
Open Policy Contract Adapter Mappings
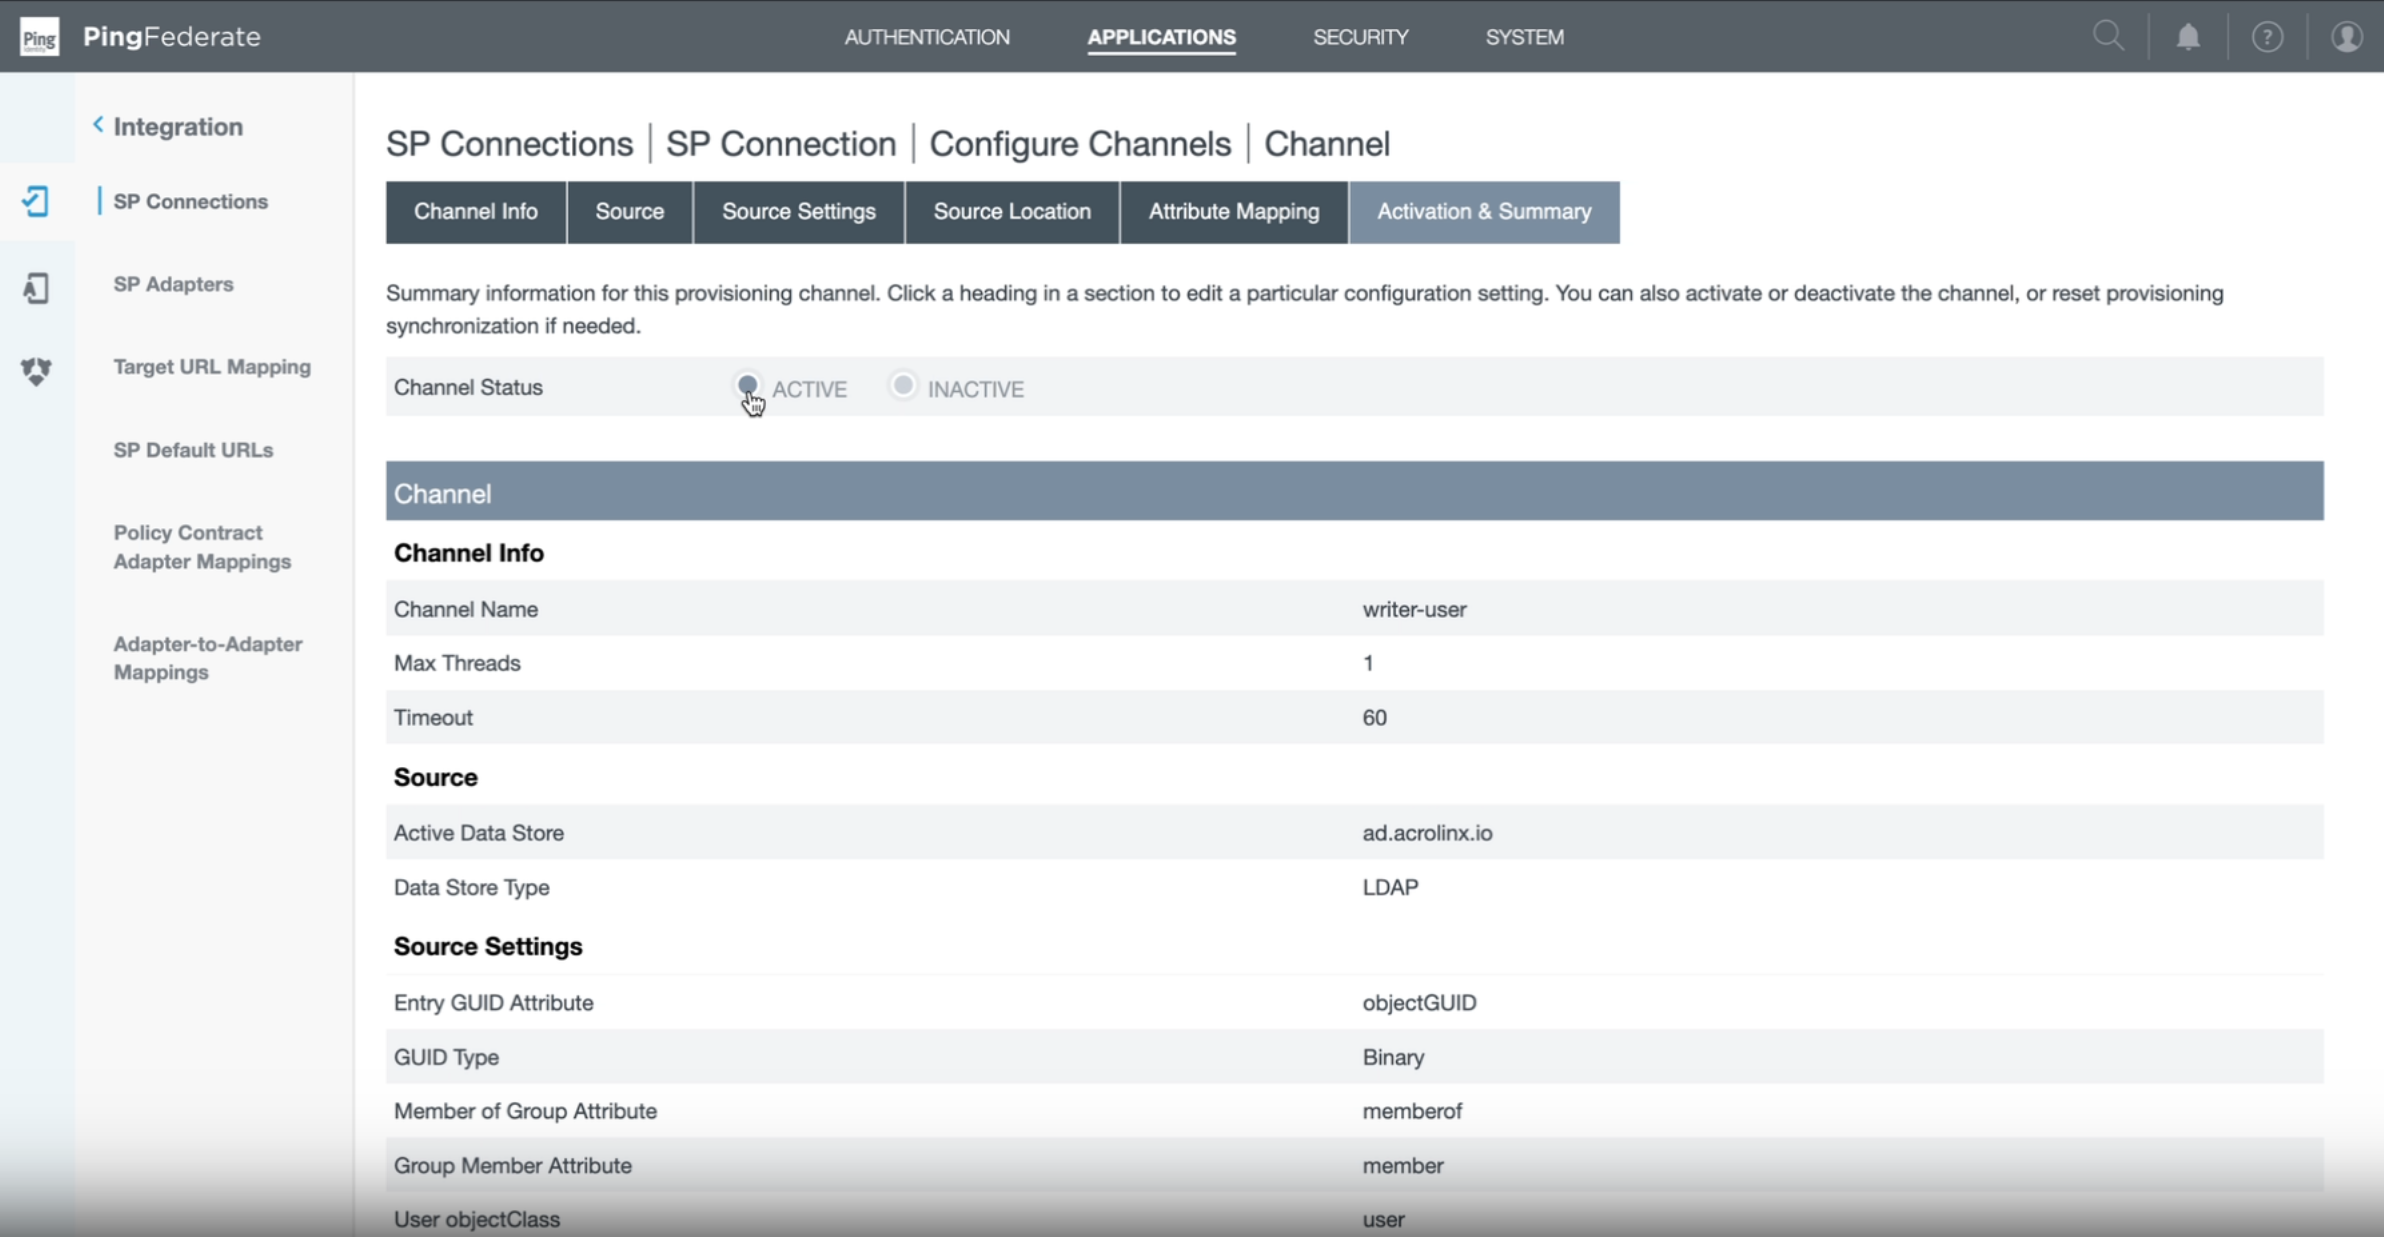[x=202, y=547]
